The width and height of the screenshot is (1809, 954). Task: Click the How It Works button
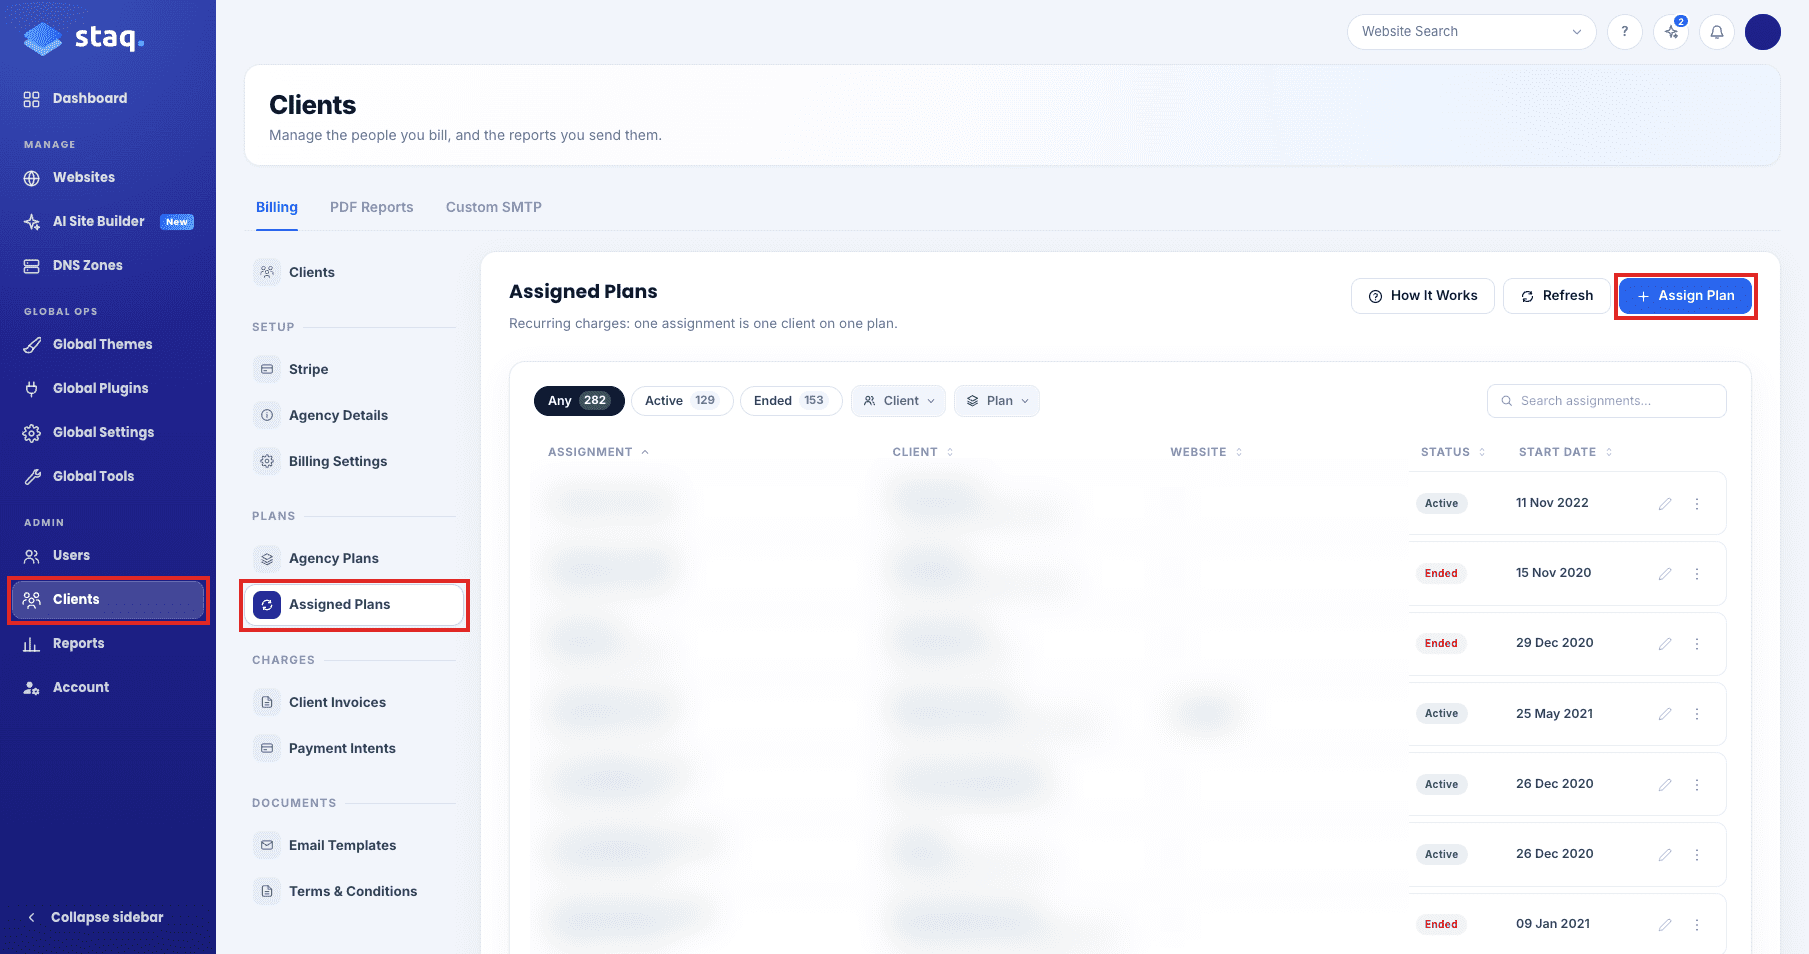point(1423,296)
